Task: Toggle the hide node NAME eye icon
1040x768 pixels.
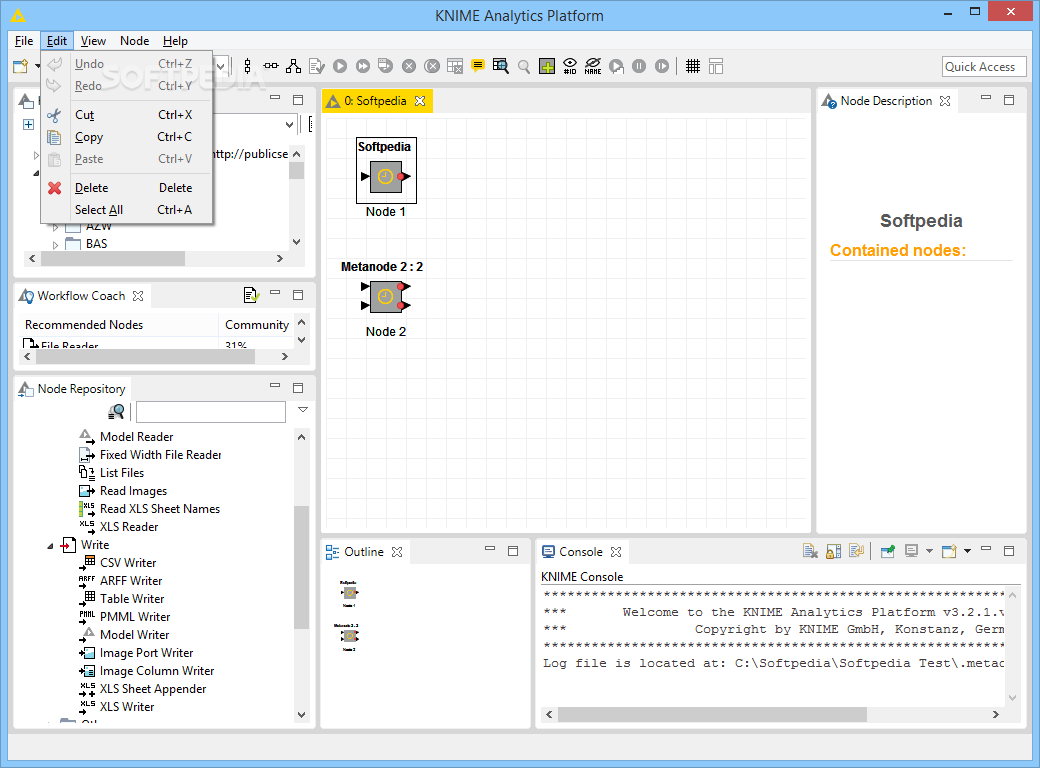Action: click(x=593, y=66)
